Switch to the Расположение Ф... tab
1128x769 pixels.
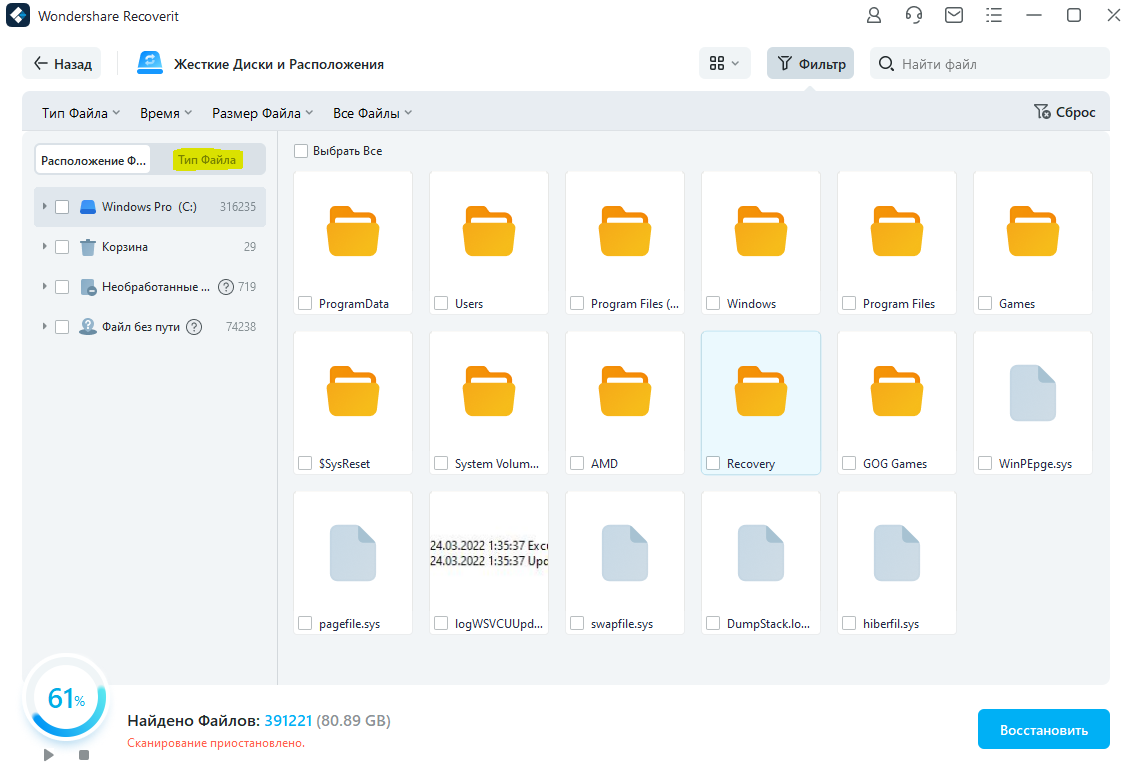point(93,160)
